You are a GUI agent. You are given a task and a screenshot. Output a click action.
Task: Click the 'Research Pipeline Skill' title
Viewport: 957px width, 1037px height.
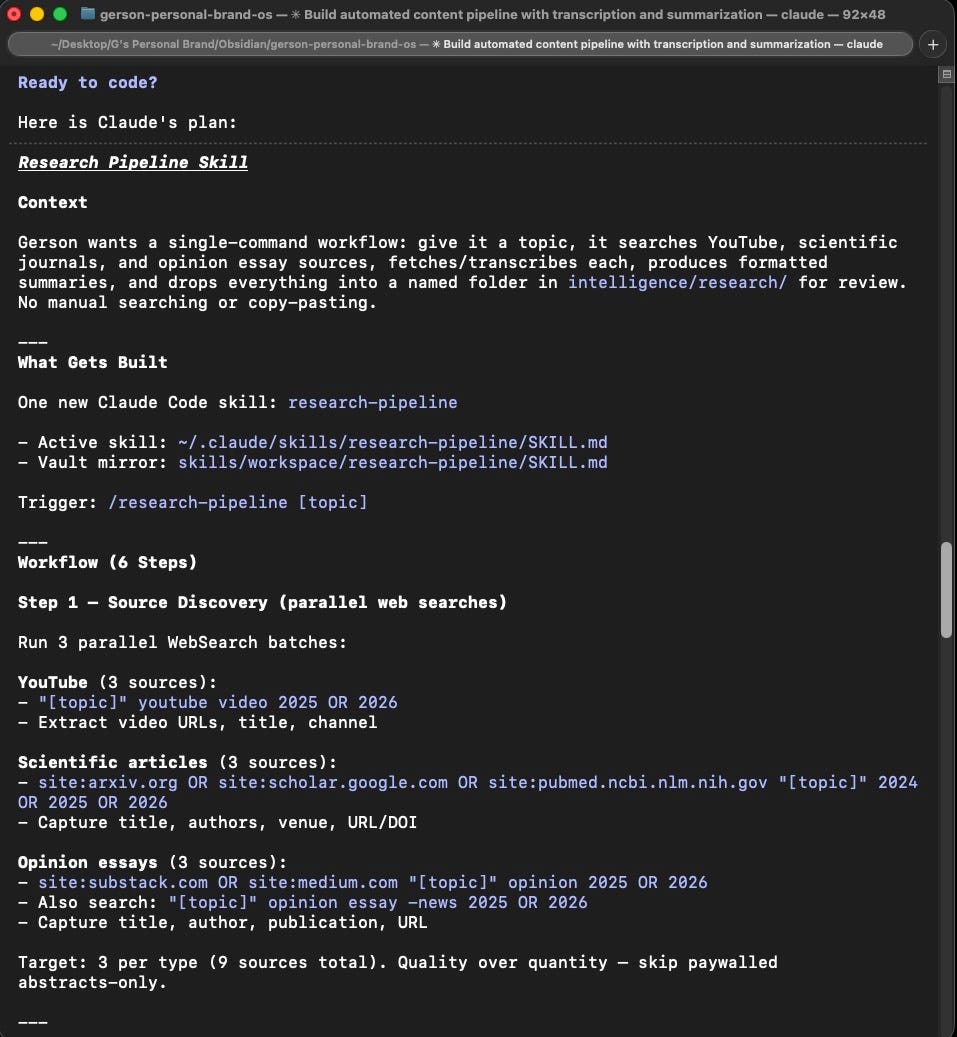click(x=132, y=162)
